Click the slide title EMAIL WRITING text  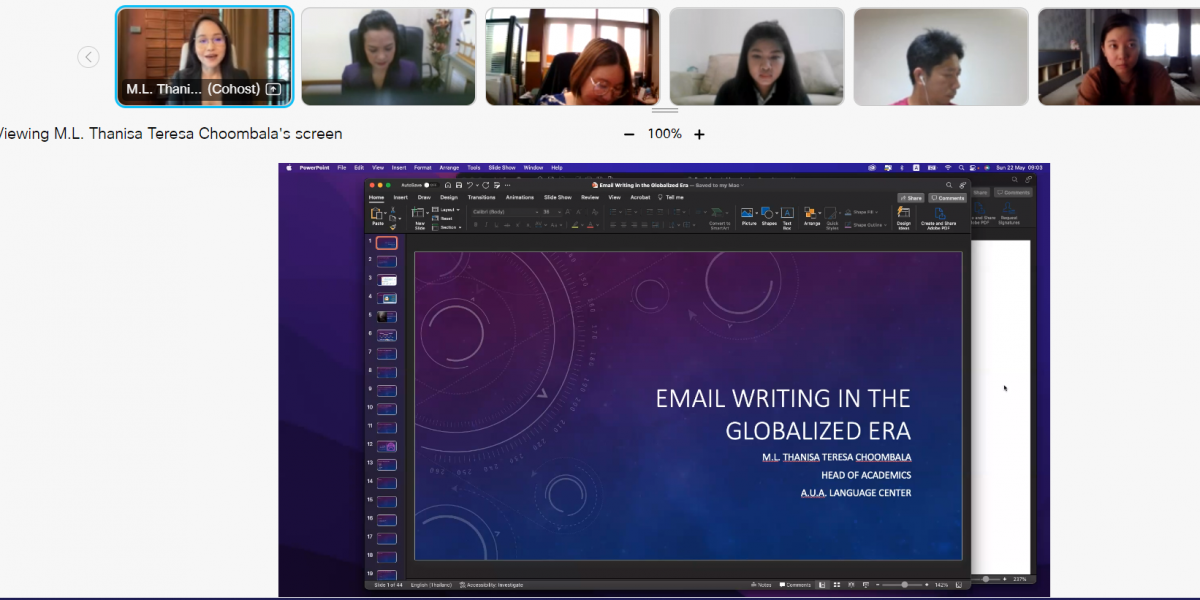[x=783, y=414]
